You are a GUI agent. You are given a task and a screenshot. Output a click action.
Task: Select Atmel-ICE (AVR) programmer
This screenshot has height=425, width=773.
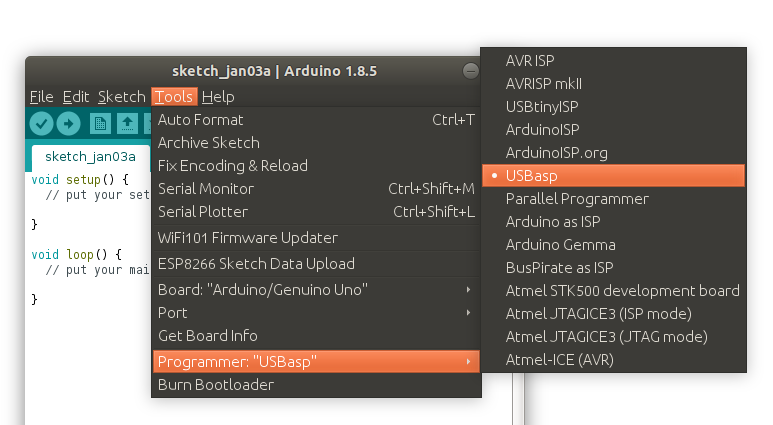(613, 360)
